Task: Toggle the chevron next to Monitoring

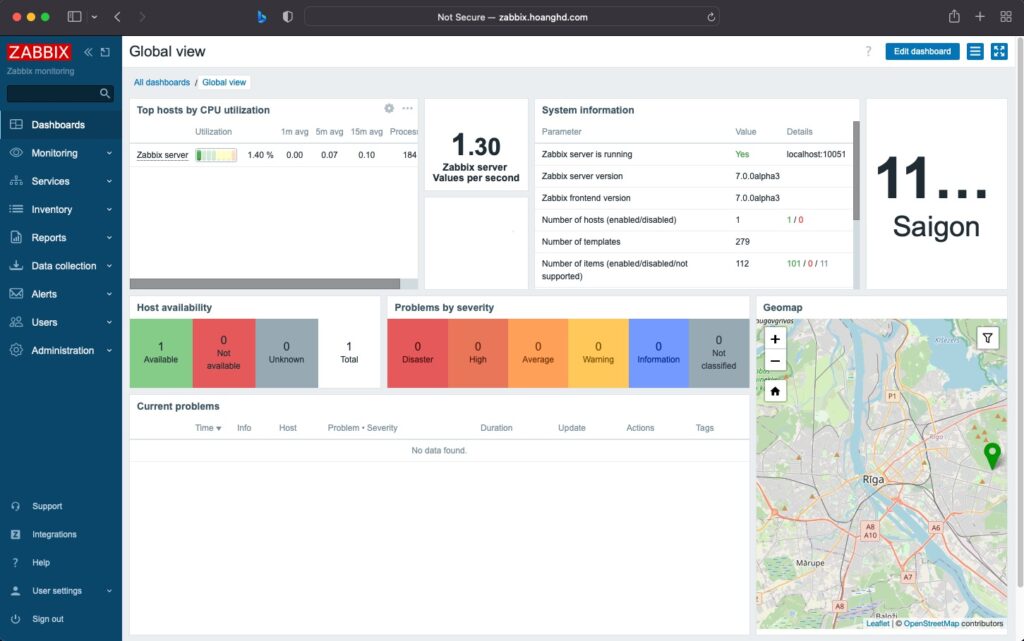Action: point(109,153)
